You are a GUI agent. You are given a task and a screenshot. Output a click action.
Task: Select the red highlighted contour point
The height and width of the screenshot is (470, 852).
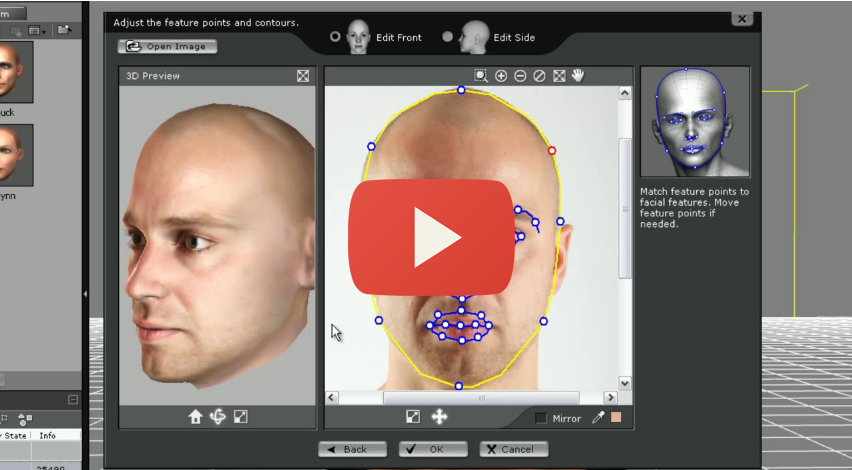[x=552, y=151]
